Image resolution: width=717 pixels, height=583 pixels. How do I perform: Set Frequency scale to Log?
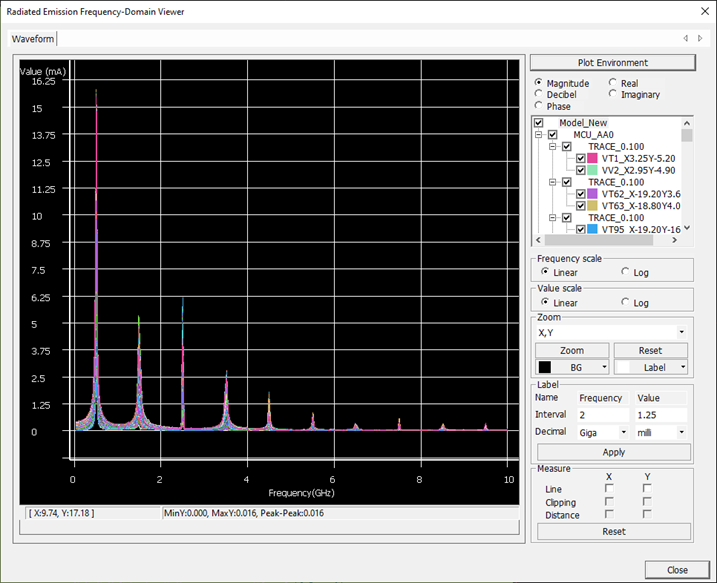(x=626, y=271)
